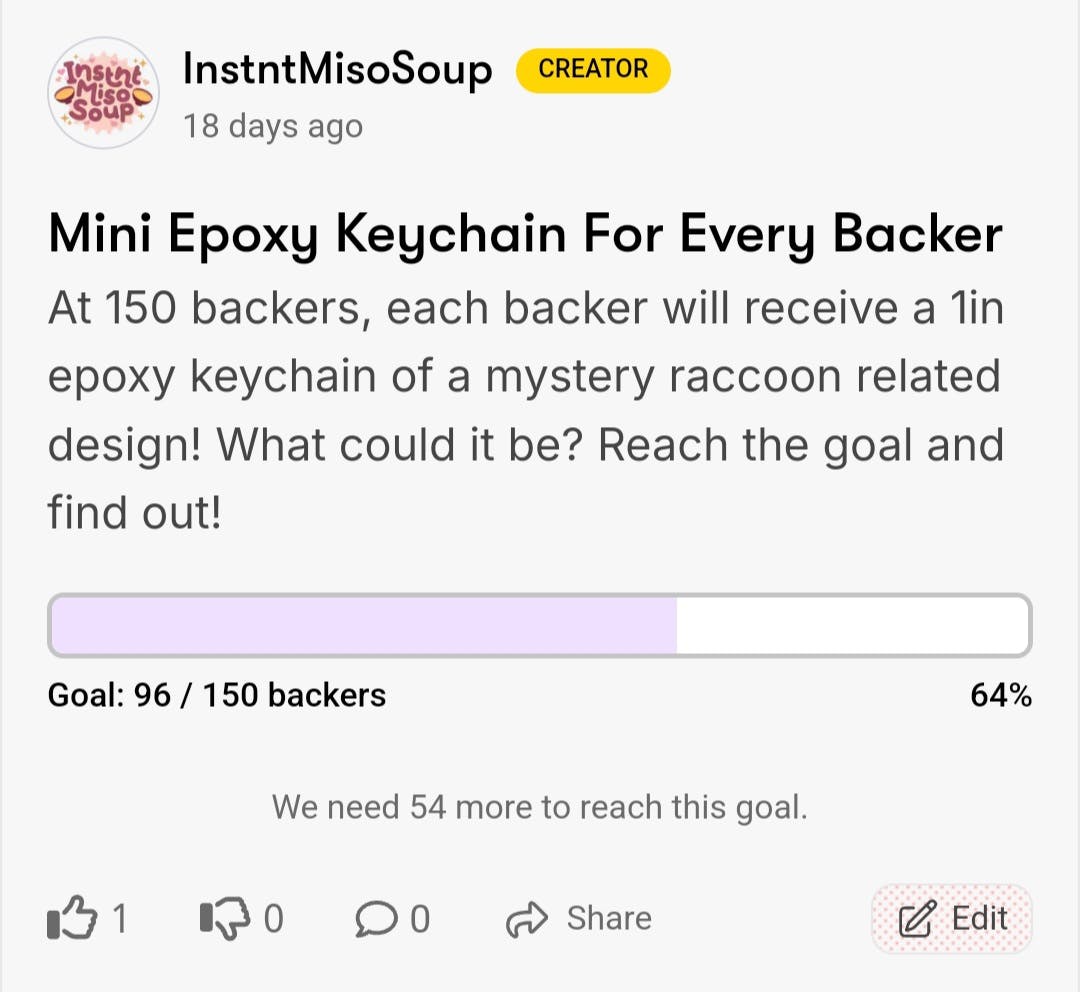This screenshot has height=992, width=1080.
Task: Click the "Share" text label
Action: 609,918
